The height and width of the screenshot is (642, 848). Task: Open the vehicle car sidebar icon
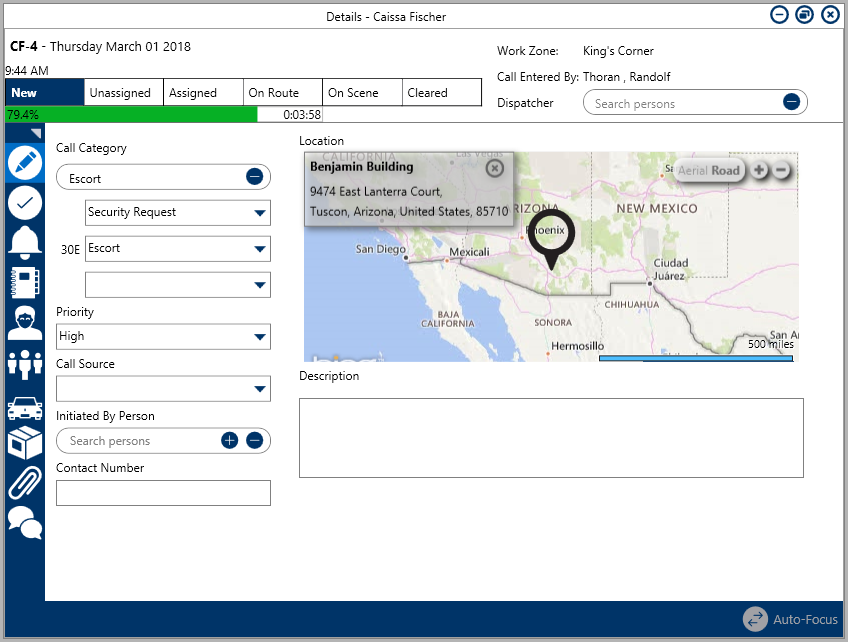(x=25, y=408)
